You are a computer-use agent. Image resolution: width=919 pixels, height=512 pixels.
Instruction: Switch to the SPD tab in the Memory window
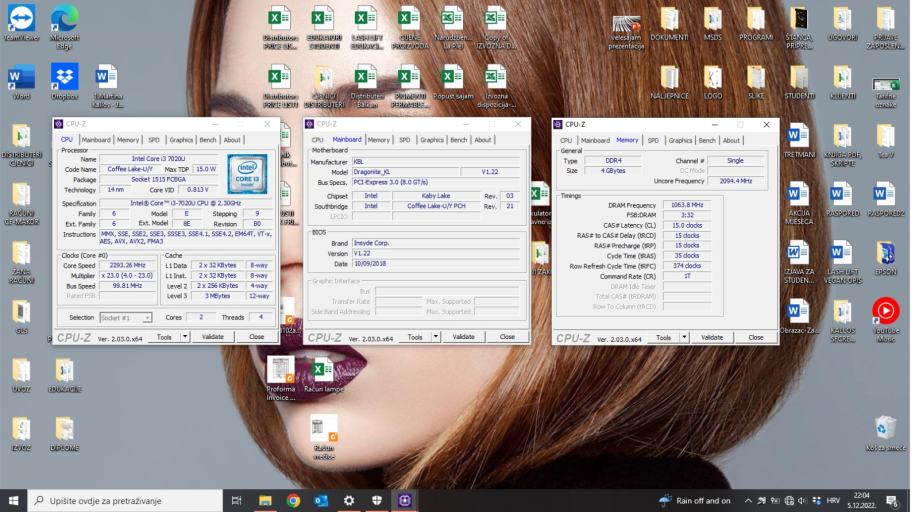tap(652, 141)
